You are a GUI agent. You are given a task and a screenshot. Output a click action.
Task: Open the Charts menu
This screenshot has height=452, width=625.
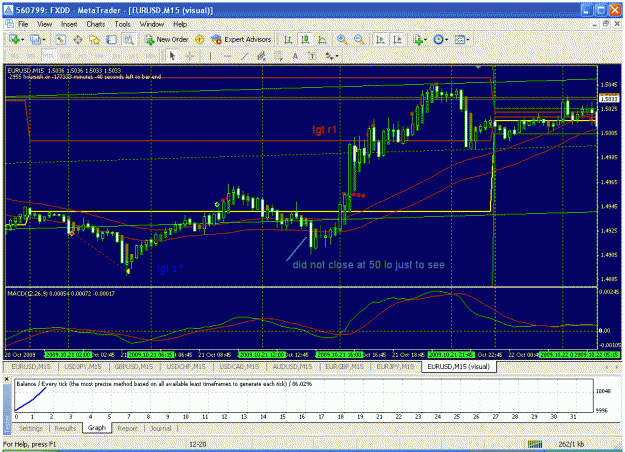pos(96,24)
